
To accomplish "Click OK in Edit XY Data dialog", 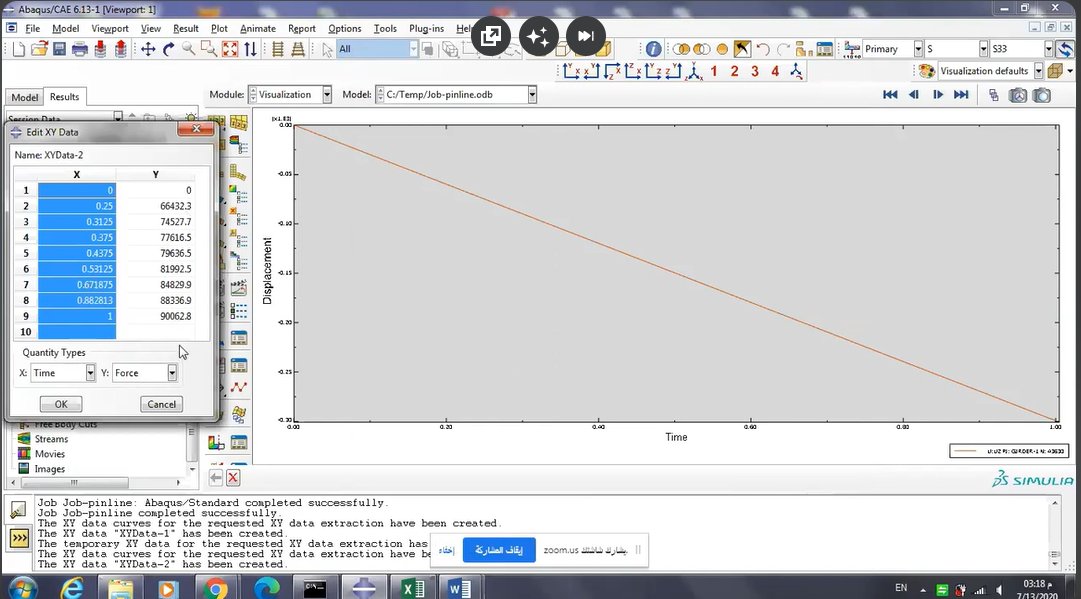I will (61, 404).
